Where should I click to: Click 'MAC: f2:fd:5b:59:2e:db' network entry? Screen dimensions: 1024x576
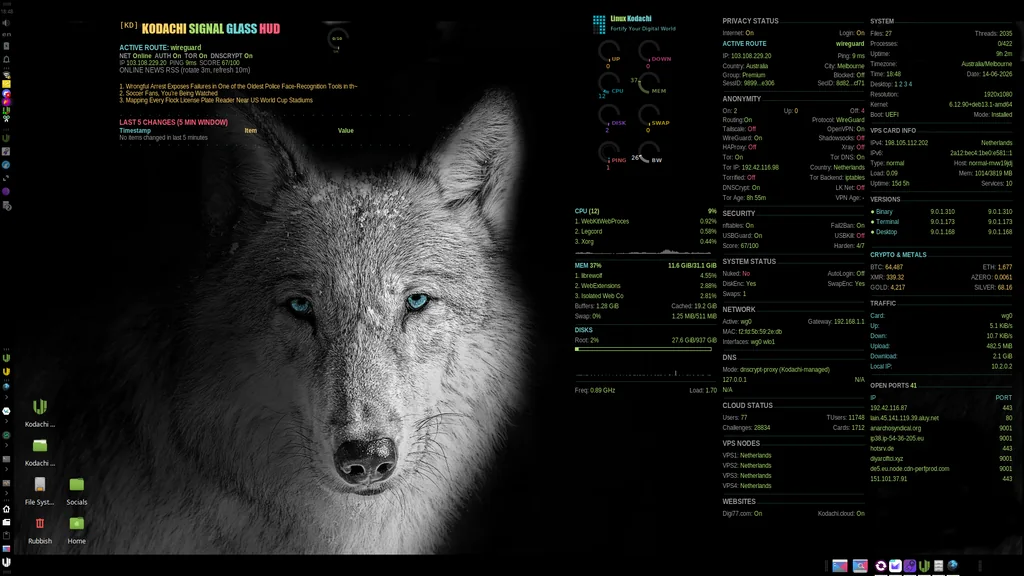tap(752, 332)
